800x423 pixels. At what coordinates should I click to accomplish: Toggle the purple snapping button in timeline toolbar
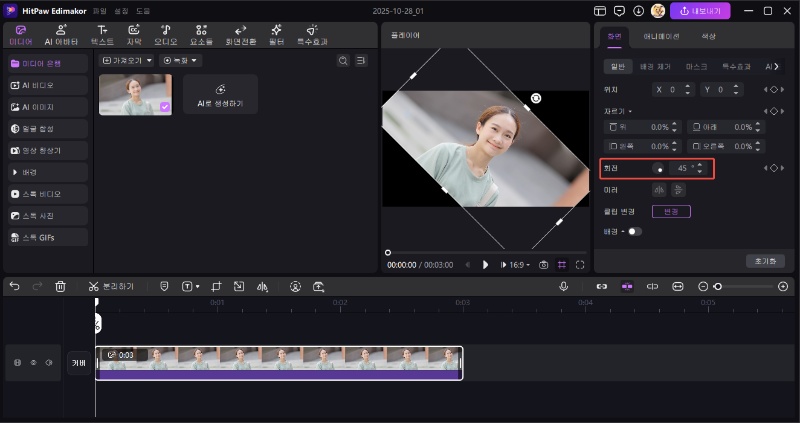tap(627, 287)
